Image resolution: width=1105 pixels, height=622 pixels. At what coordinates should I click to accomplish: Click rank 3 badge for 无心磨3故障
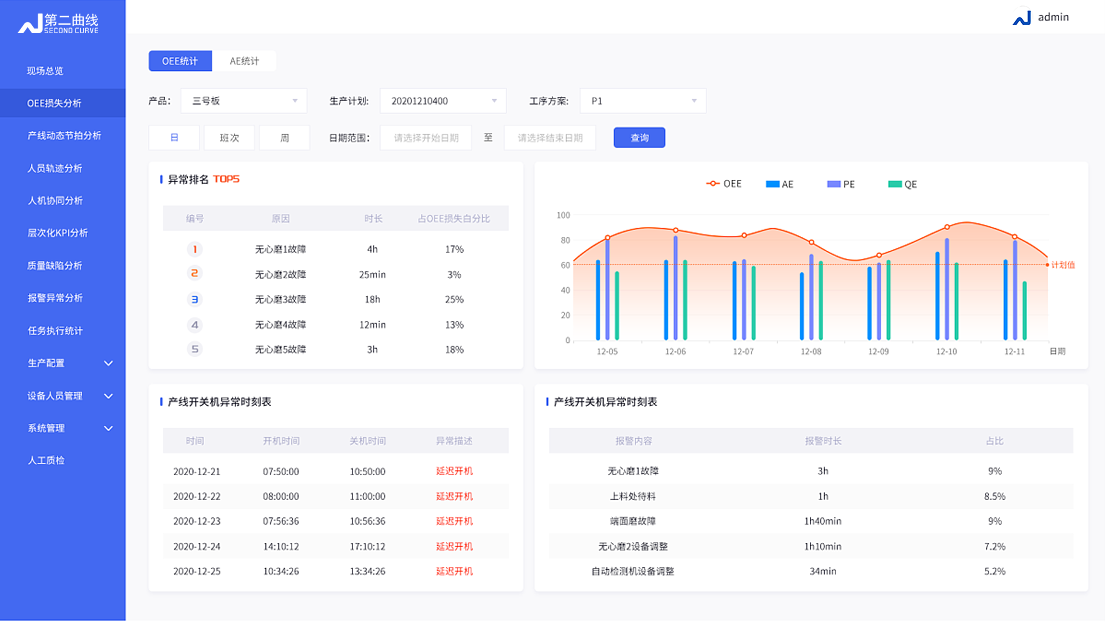point(195,299)
